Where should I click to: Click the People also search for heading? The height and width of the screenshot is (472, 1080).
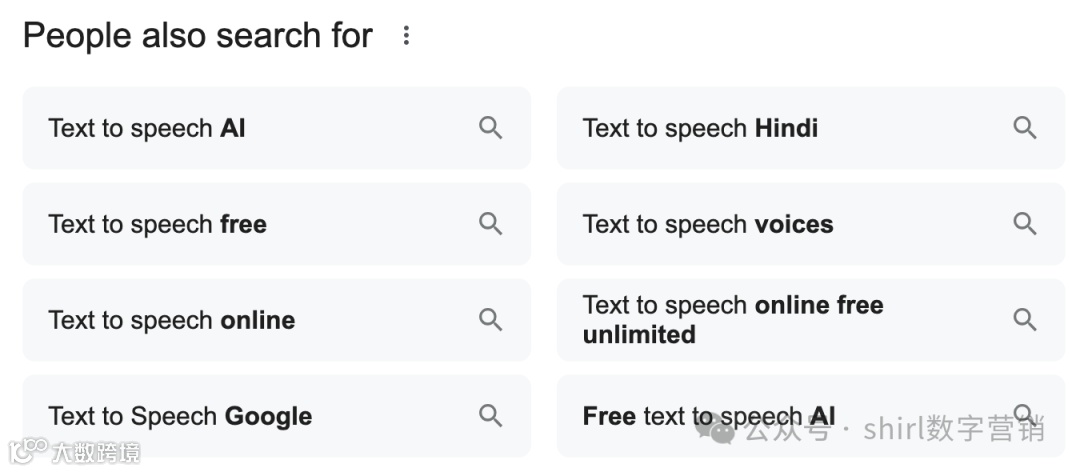pyautogui.click(x=198, y=36)
